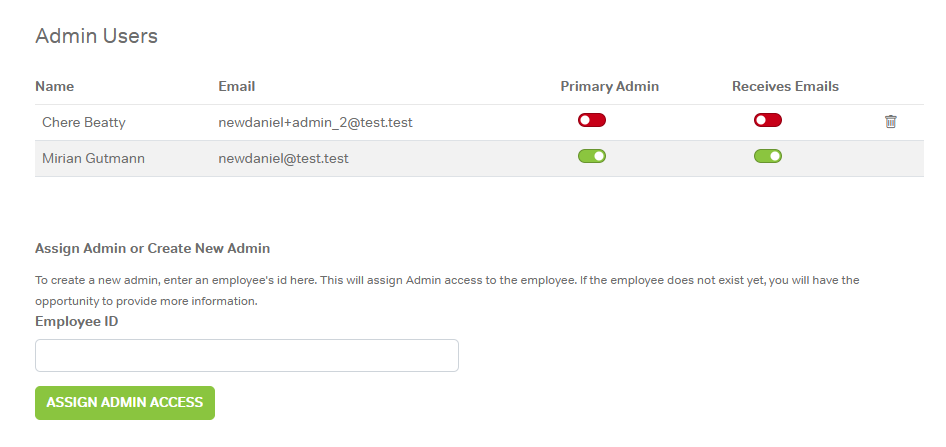Screen dimensions: 946x447
Task: Click the Employee ID field label
Action: pyautogui.click(x=76, y=321)
